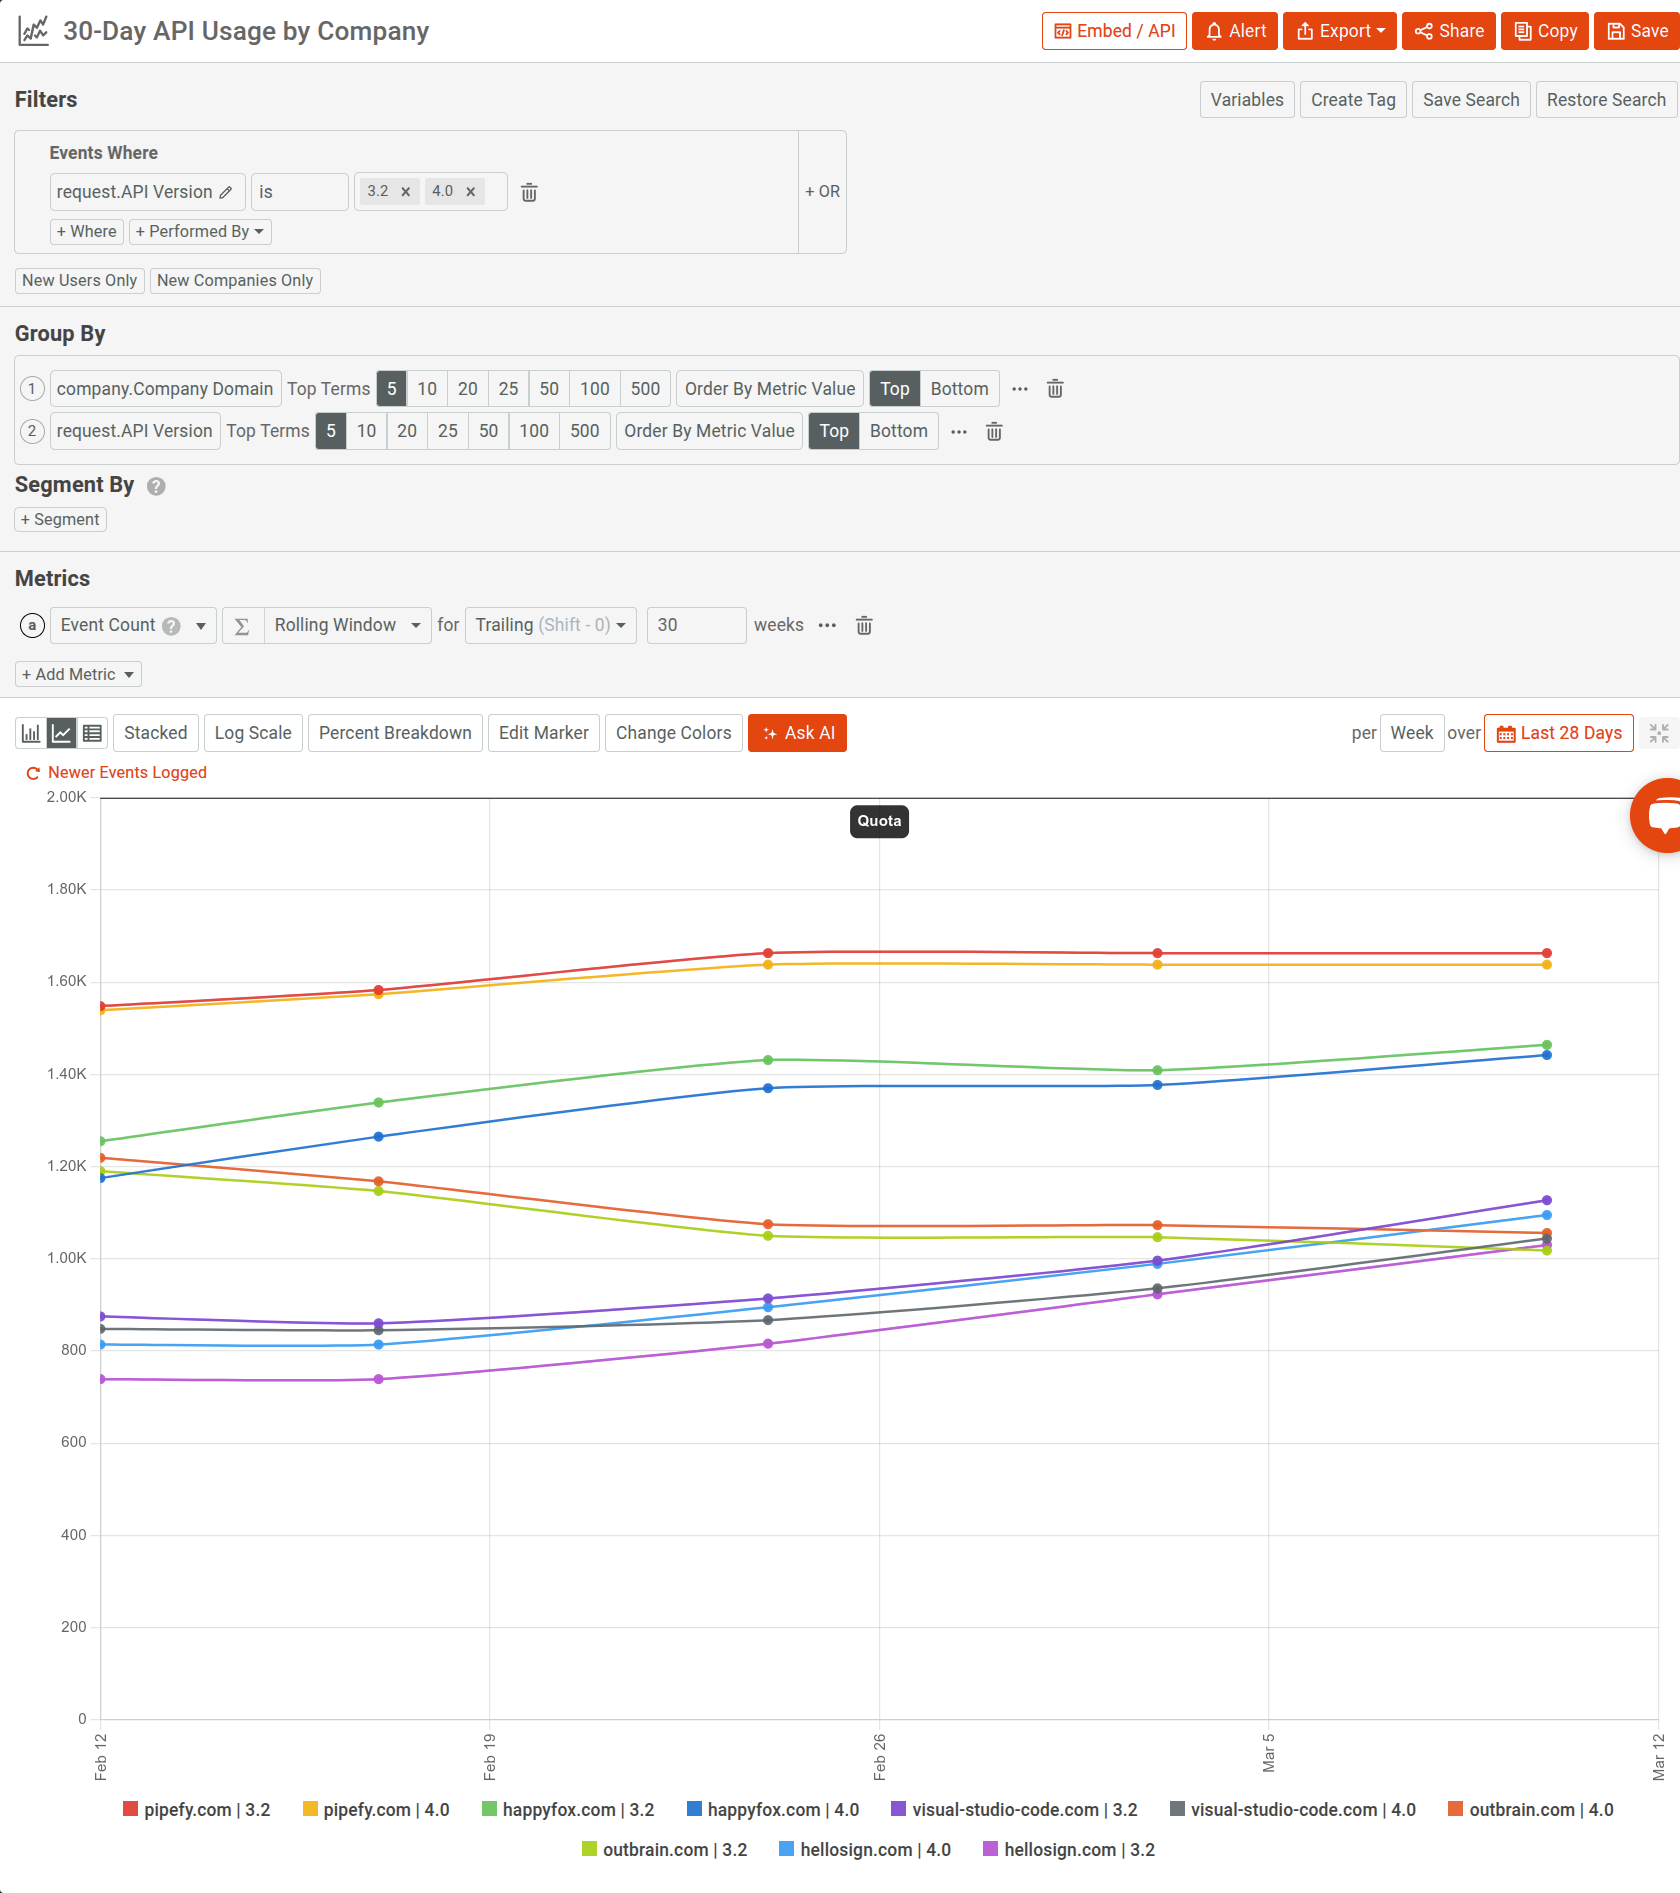Select Bottom ordering for Company Domain group
1680x1893 pixels.
(958, 389)
